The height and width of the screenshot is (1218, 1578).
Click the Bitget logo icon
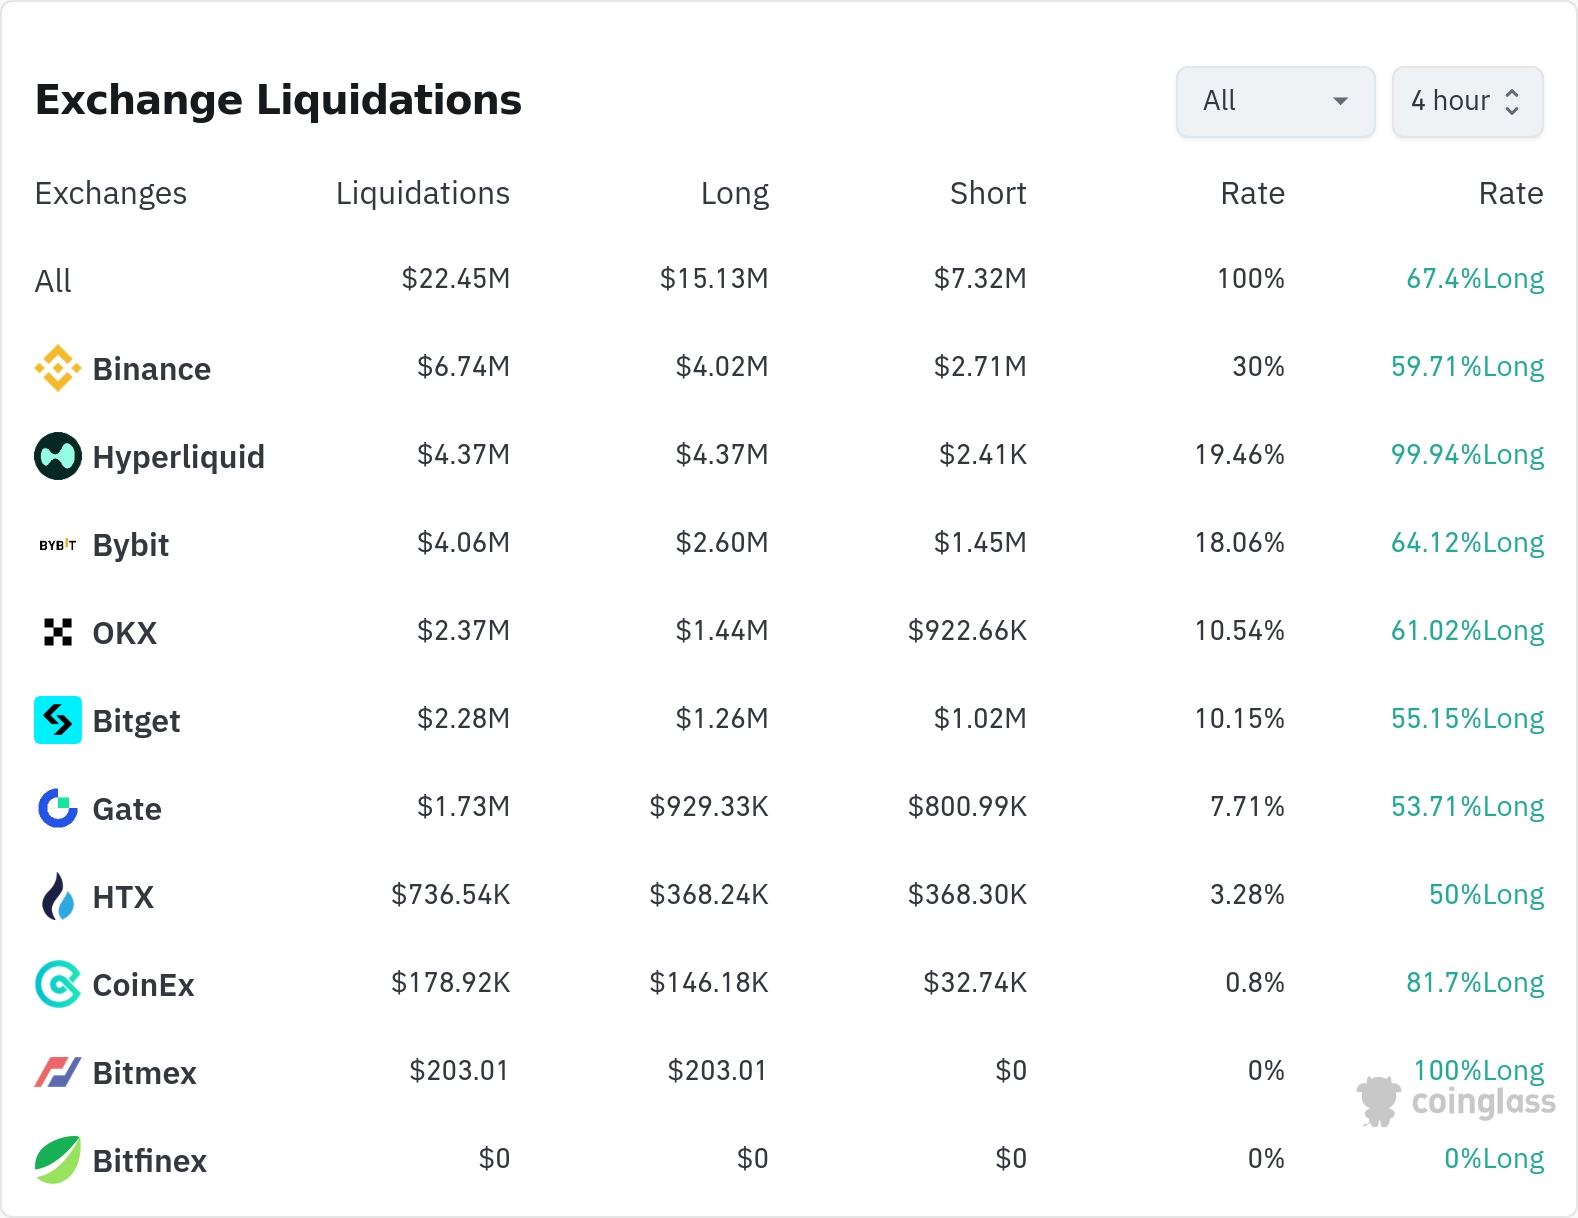click(58, 720)
